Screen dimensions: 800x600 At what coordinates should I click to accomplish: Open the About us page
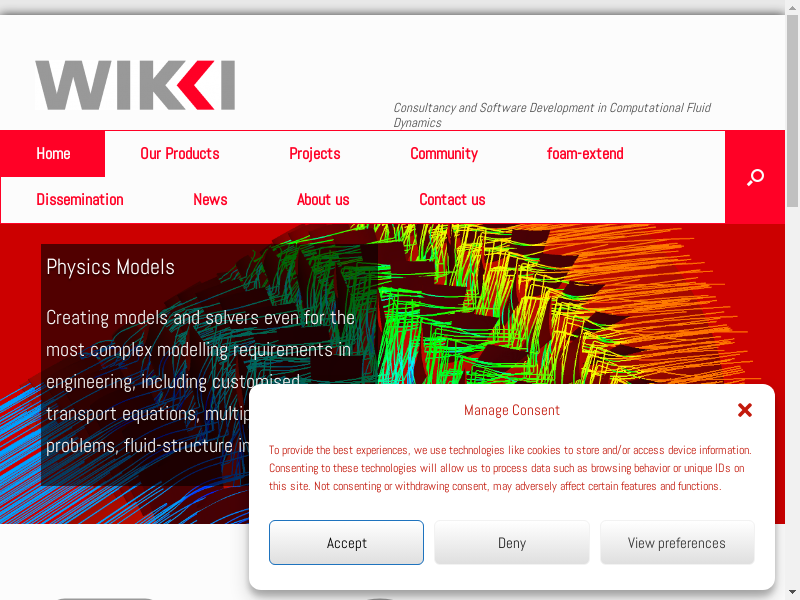(x=323, y=200)
